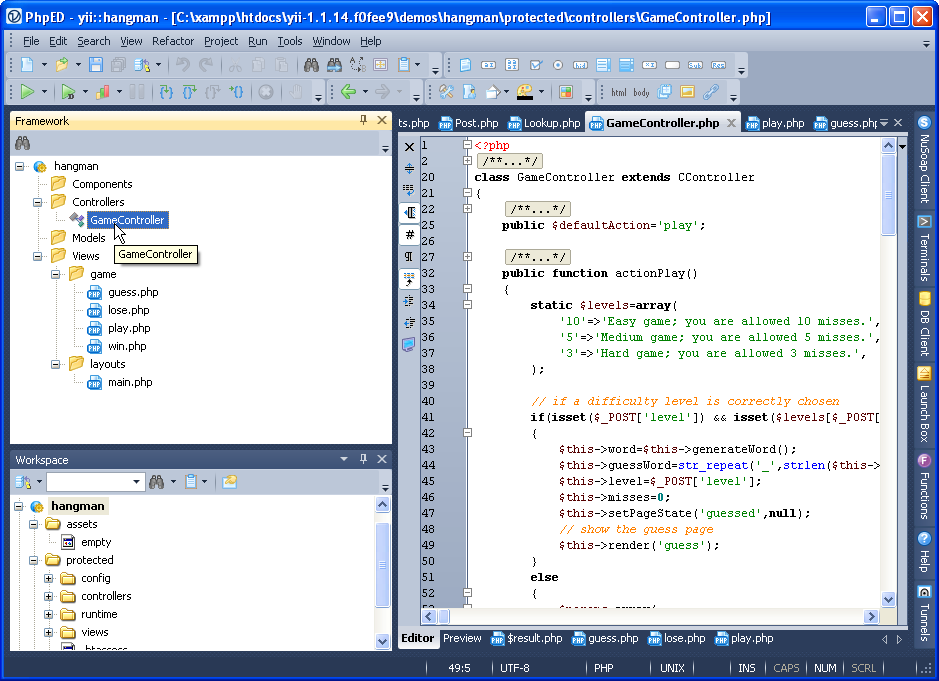Insert a hyperlink using the chain icon

[710, 92]
